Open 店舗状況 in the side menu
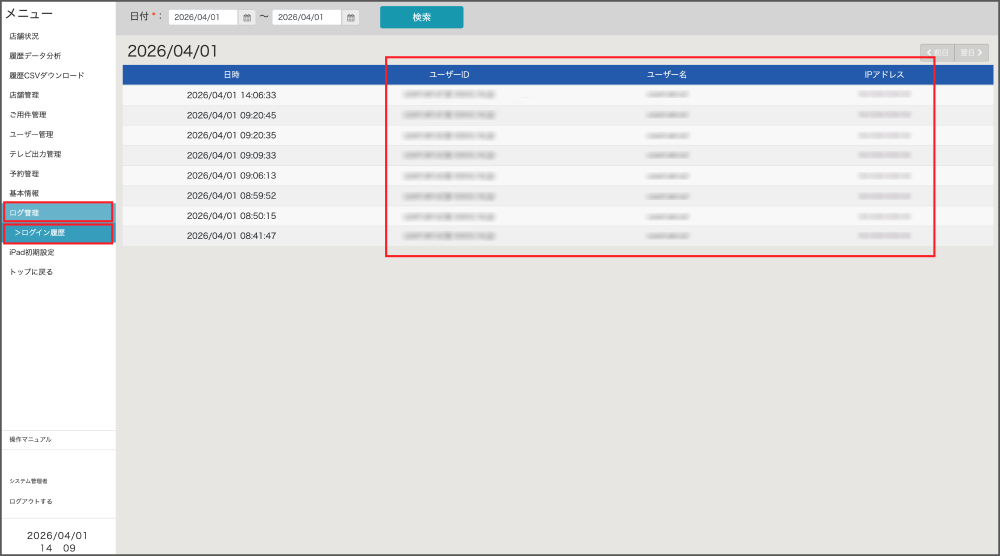Viewport: 1000px width, 556px height. pos(24,36)
